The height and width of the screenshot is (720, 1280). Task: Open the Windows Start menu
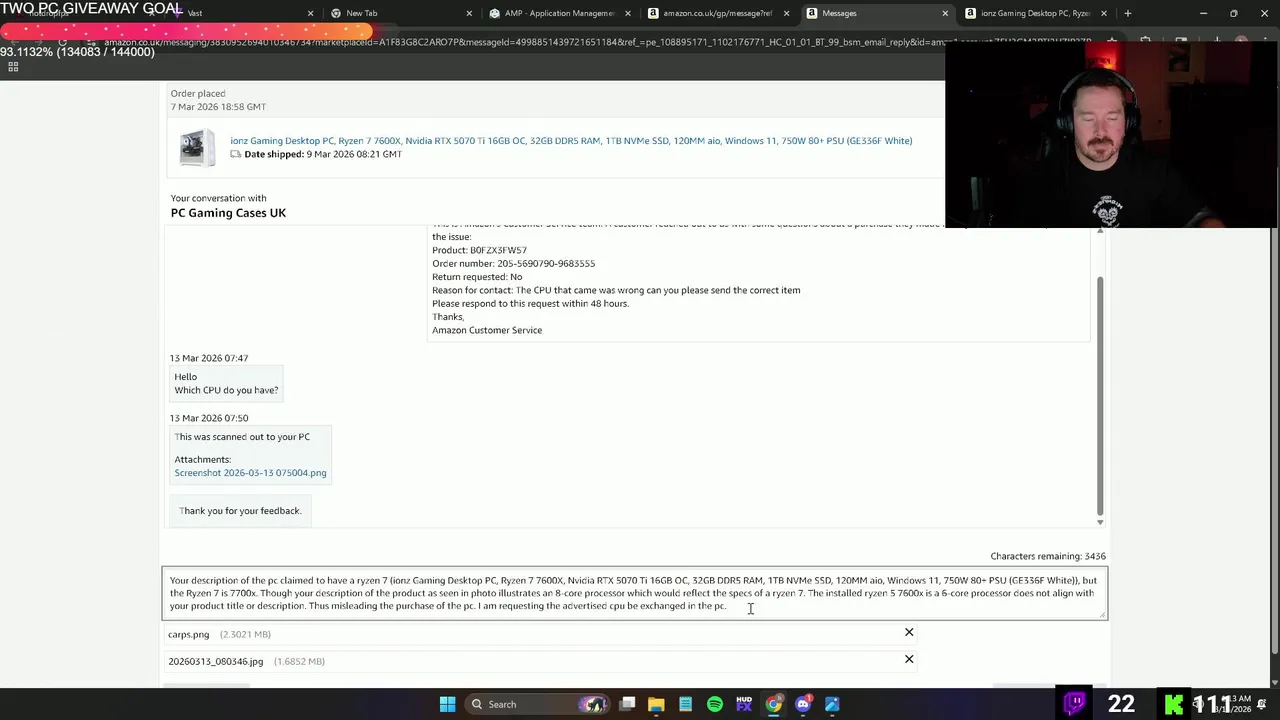pos(447,704)
